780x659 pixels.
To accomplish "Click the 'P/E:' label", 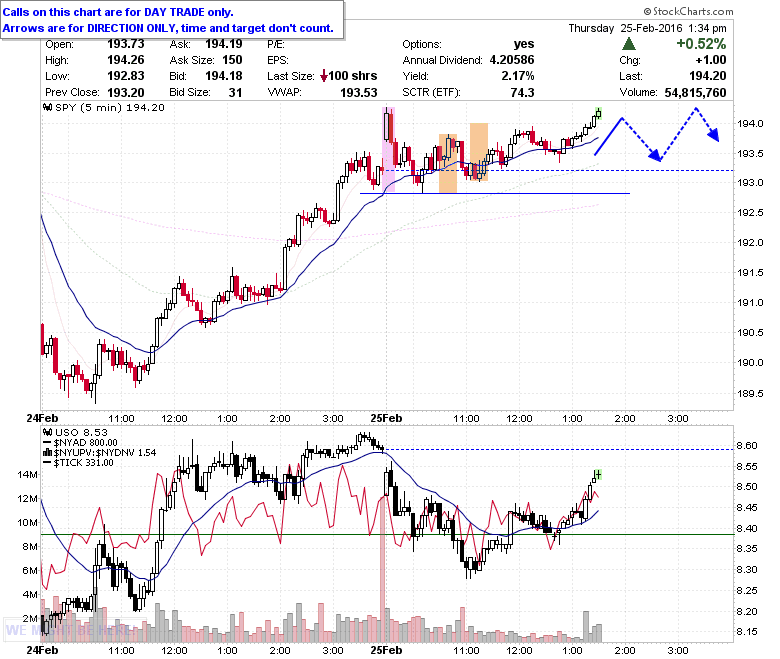I will click(276, 44).
